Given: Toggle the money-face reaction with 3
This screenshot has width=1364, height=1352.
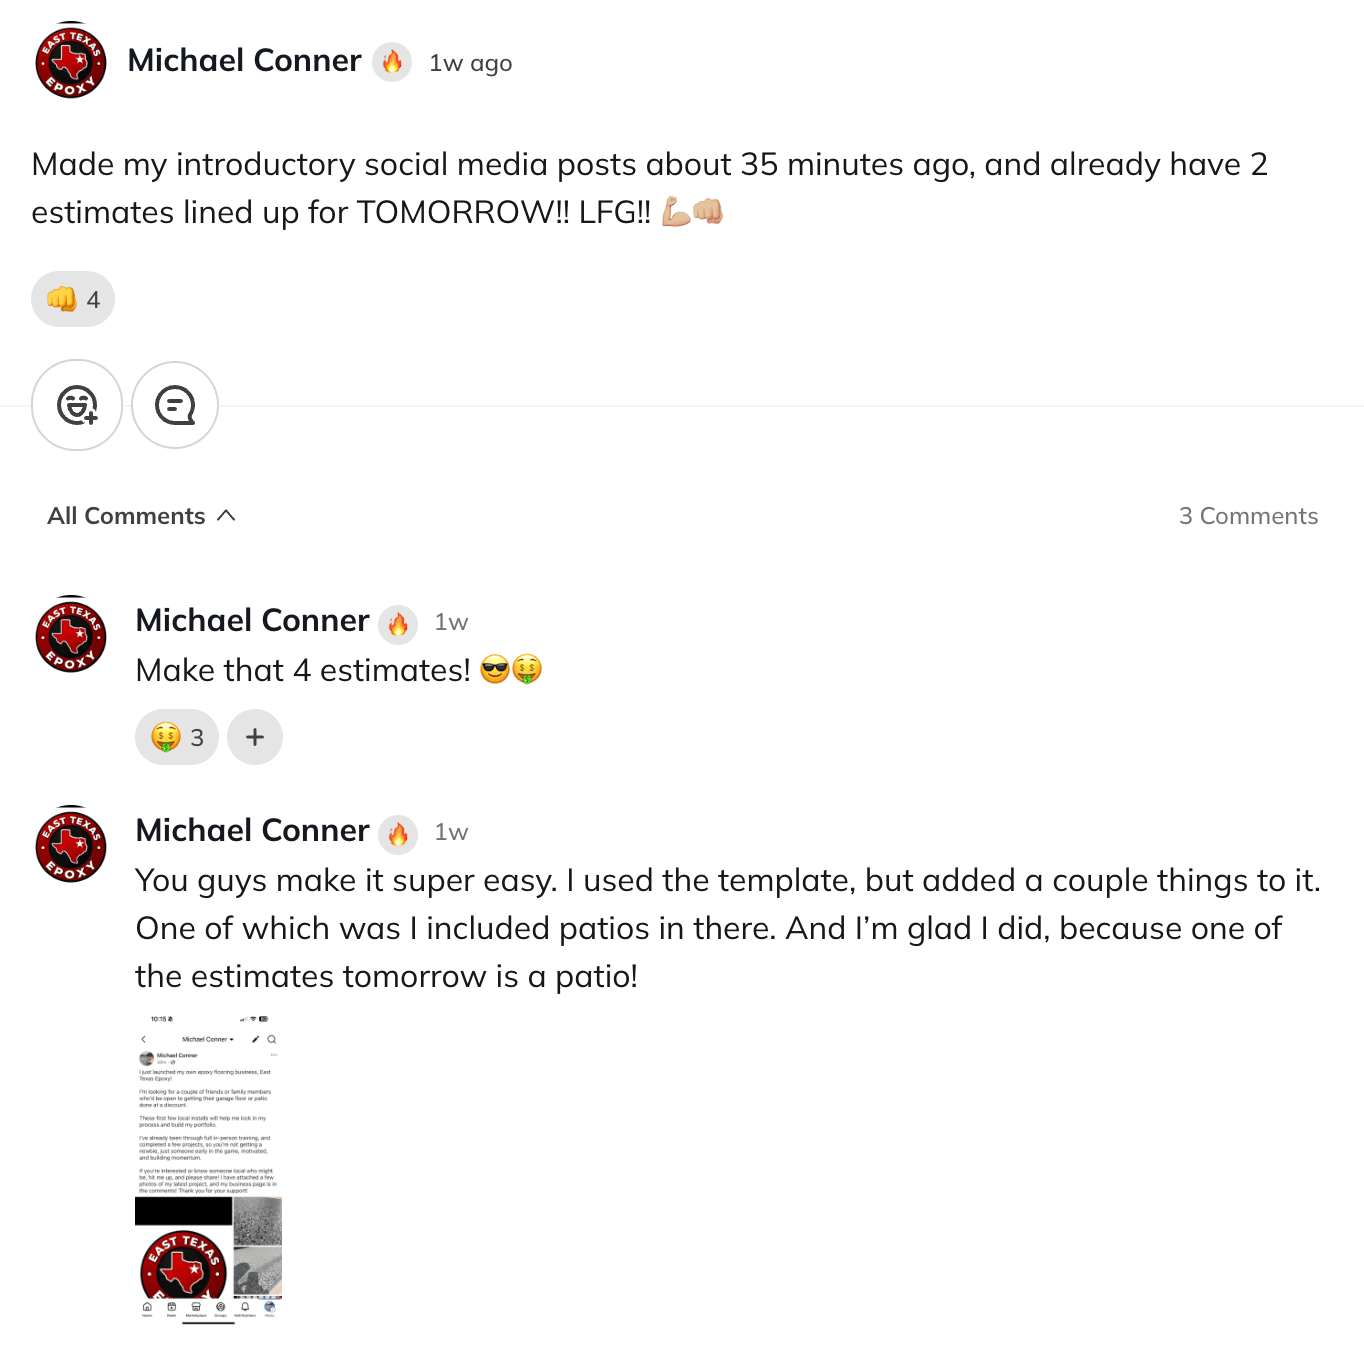Looking at the screenshot, I should click(177, 737).
